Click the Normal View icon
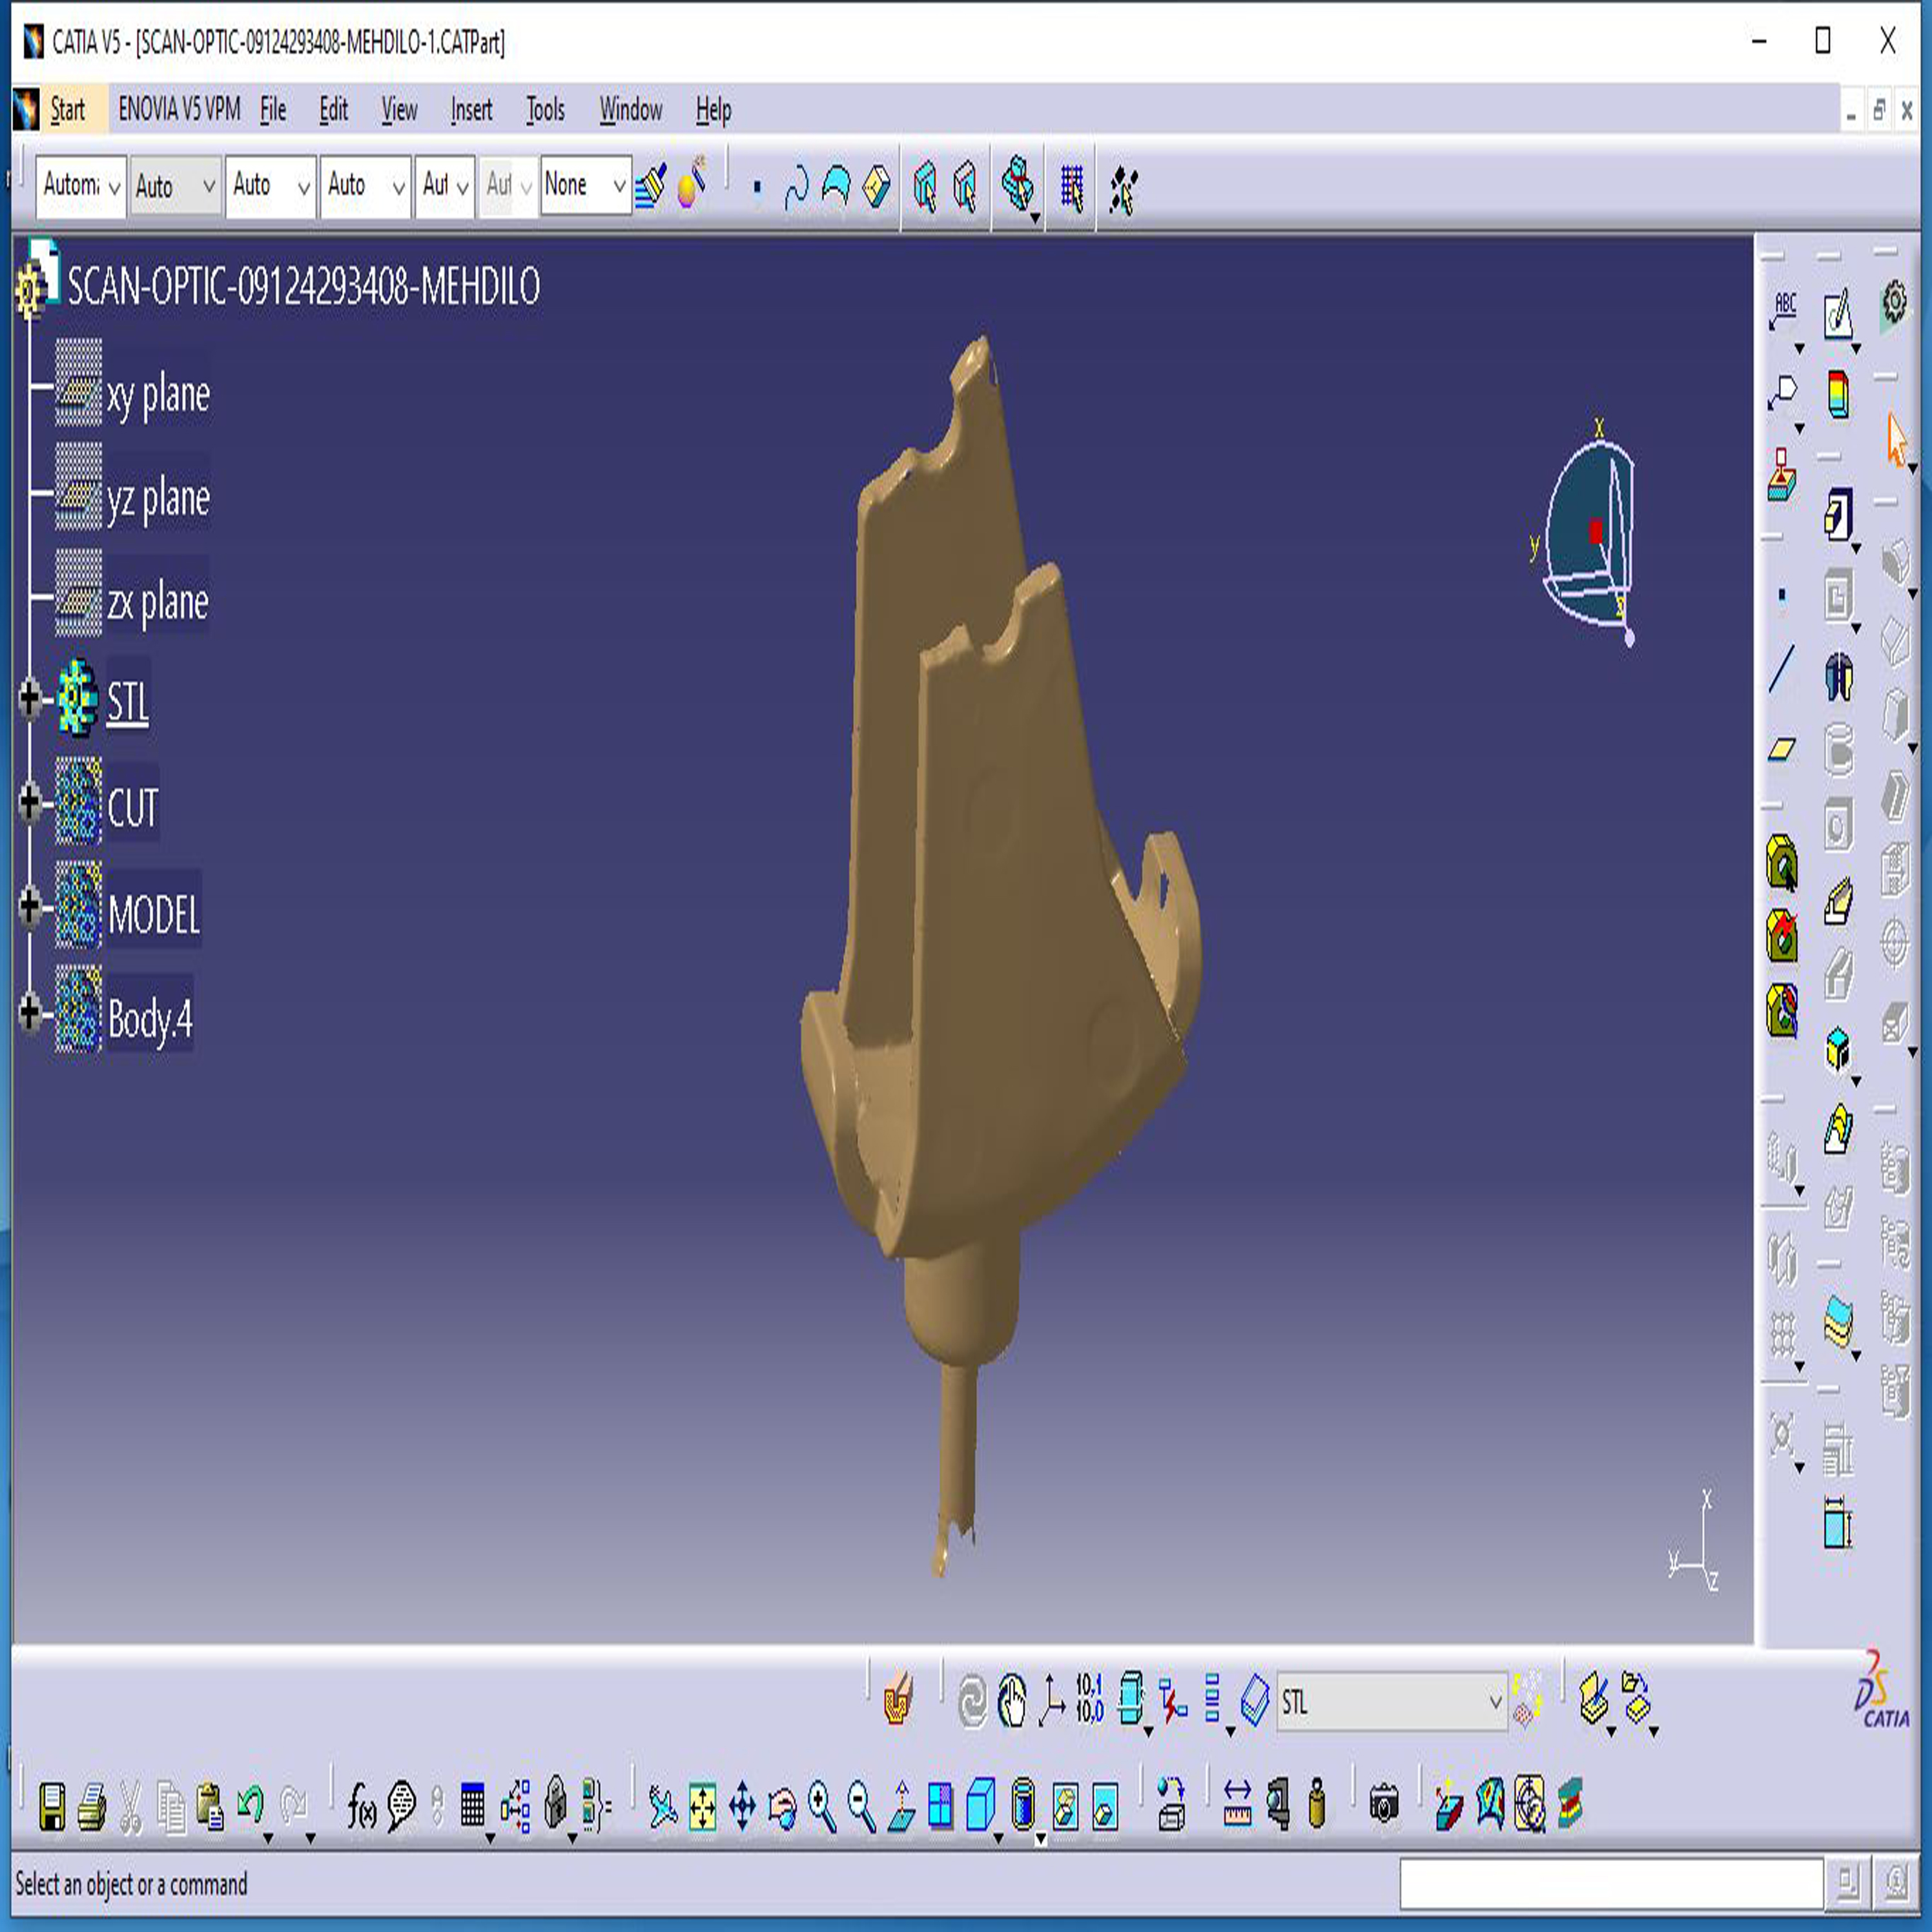This screenshot has width=1932, height=1932. point(901,1807)
